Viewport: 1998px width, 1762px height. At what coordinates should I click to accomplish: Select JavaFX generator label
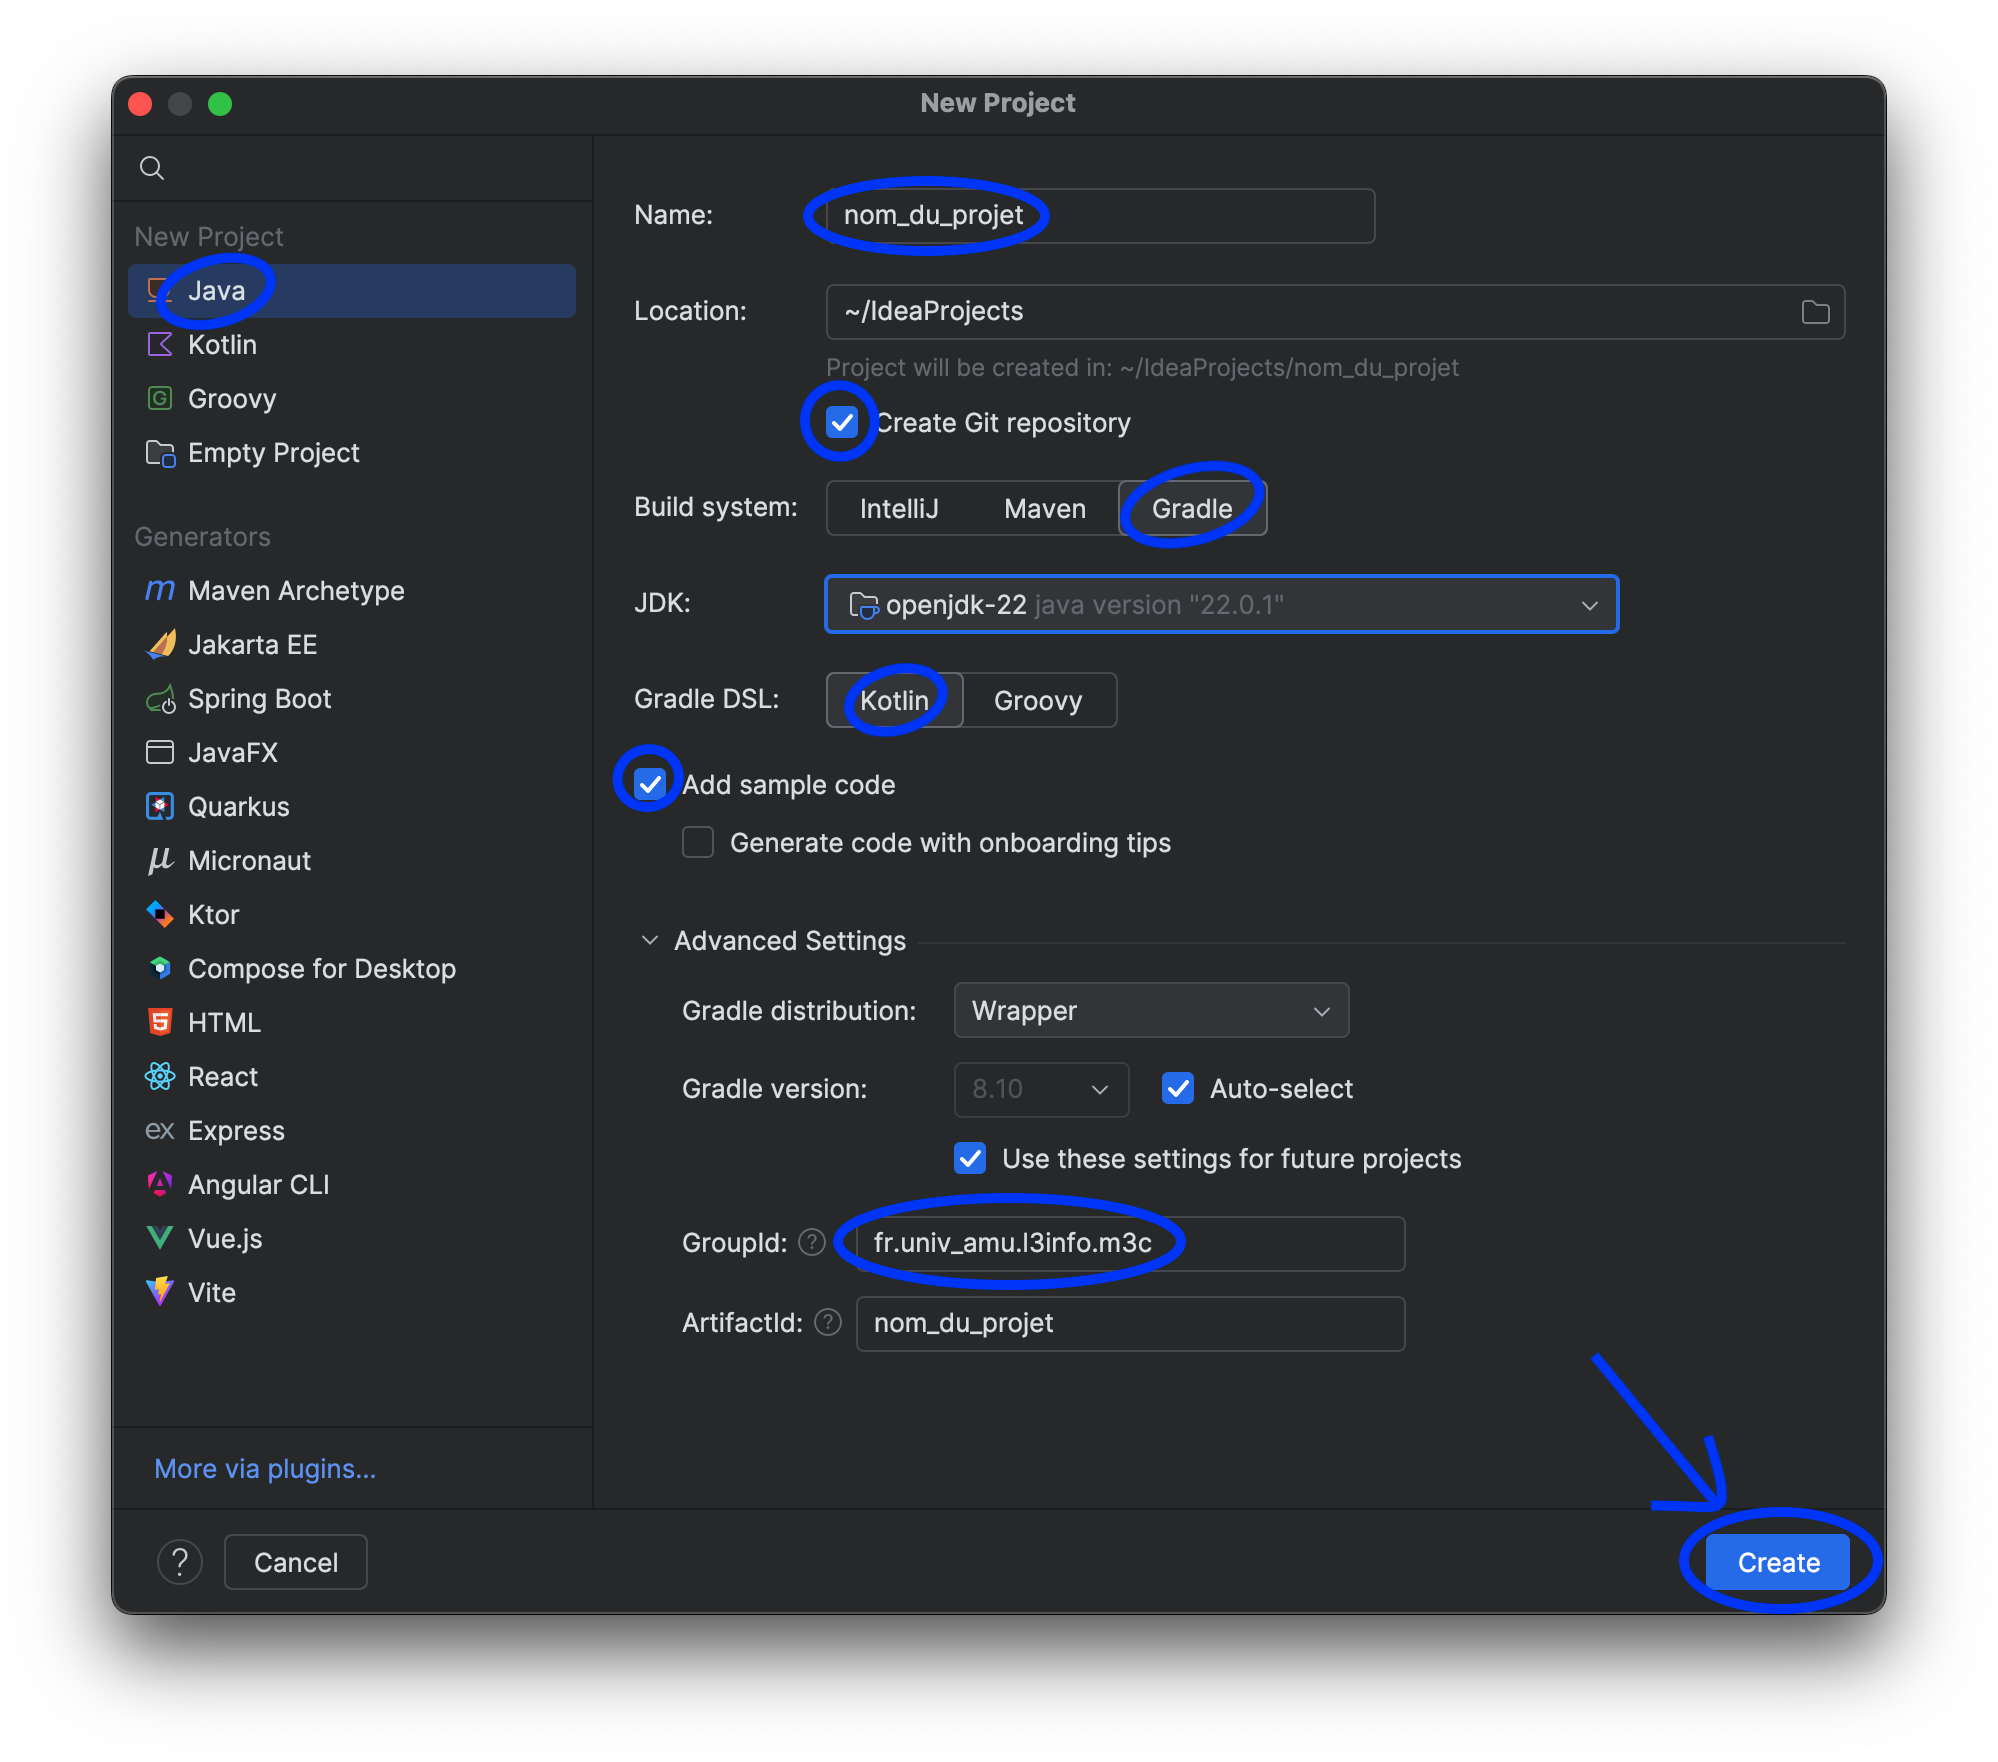point(232,753)
